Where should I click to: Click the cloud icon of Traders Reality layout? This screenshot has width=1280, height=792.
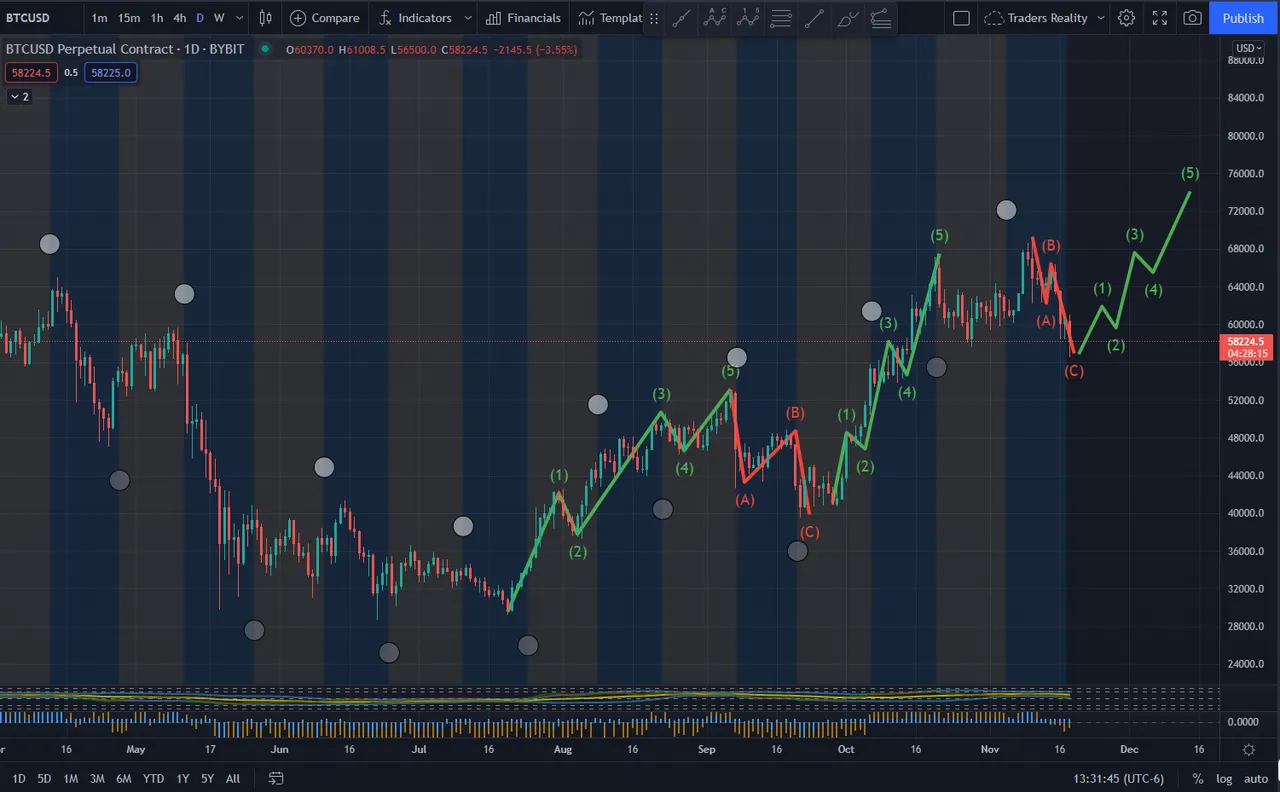tap(992, 18)
